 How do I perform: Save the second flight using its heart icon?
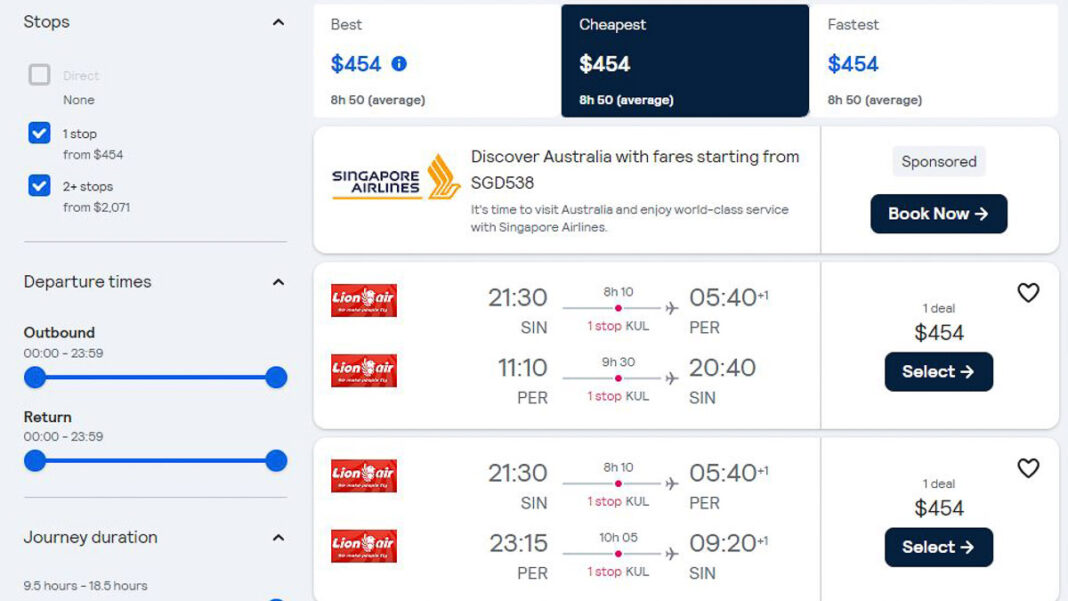click(1028, 468)
